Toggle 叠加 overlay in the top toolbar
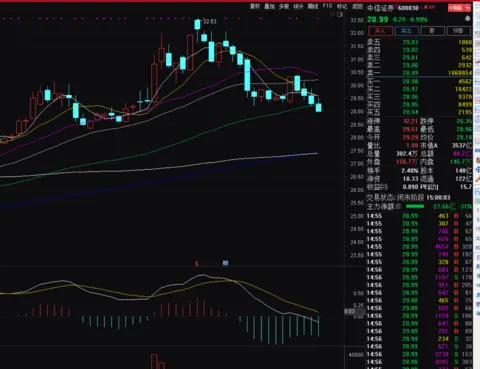 pyautogui.click(x=270, y=6)
